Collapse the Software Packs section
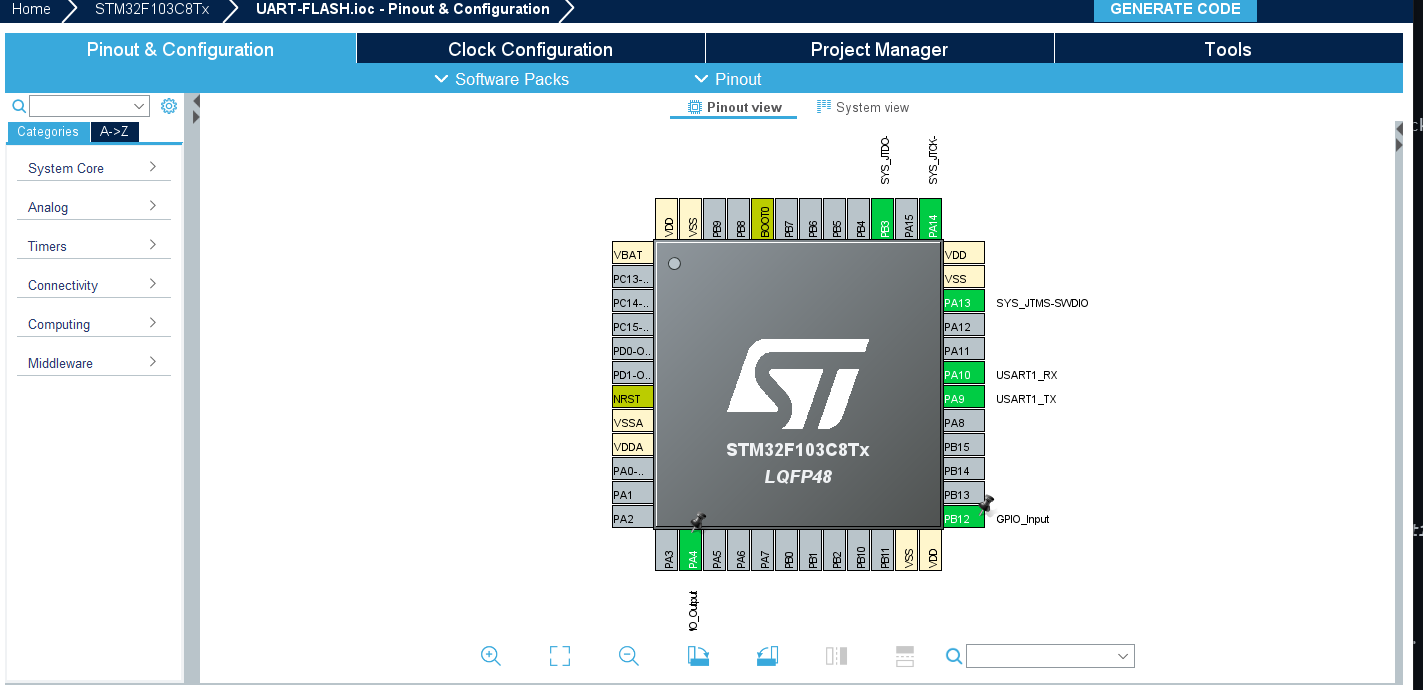Image resolution: width=1423 pixels, height=690 pixels. [501, 79]
